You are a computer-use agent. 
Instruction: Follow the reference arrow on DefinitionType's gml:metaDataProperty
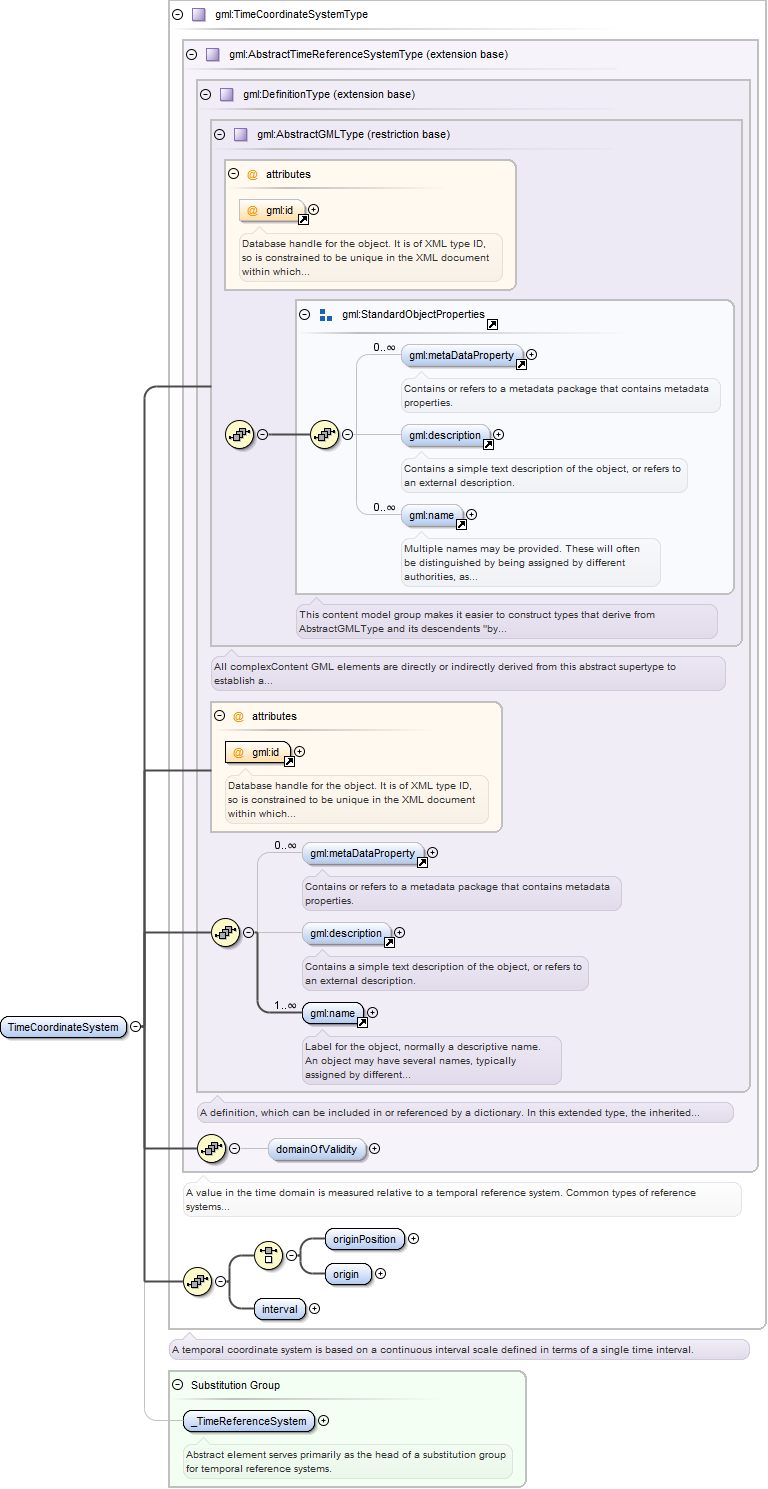pos(422,863)
